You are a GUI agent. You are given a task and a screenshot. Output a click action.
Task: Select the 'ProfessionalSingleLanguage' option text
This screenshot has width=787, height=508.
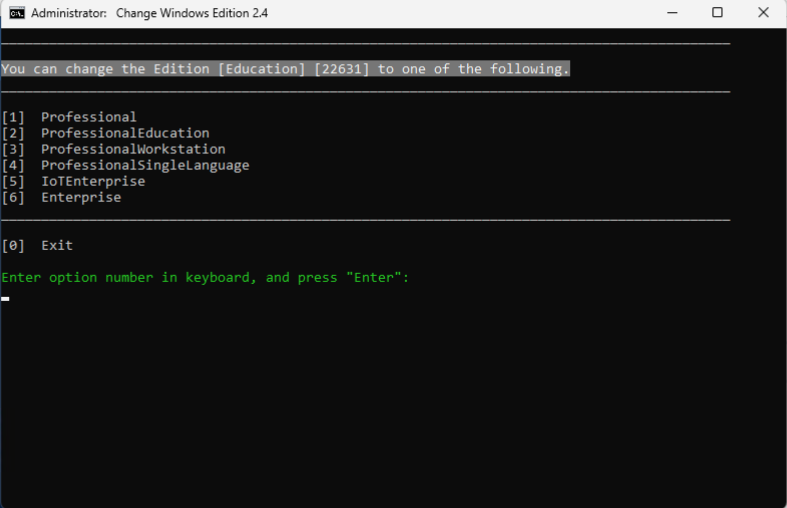(x=145, y=165)
